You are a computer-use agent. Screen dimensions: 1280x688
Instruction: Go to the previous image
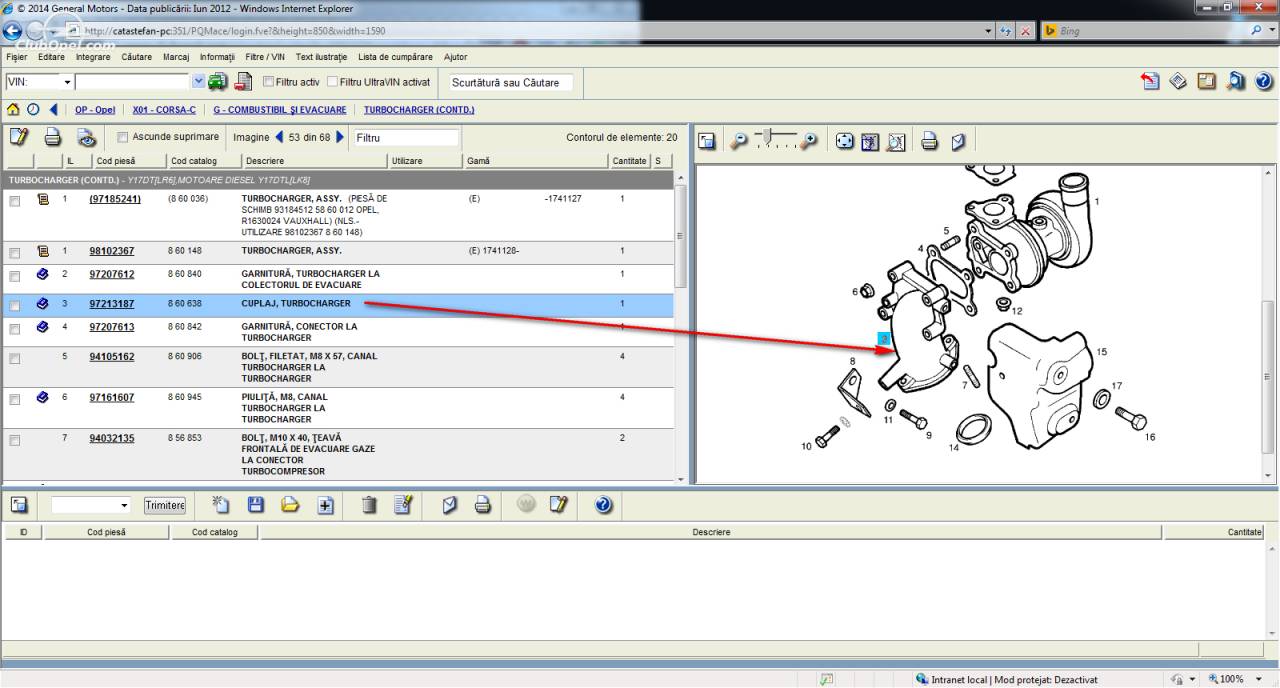(x=279, y=137)
